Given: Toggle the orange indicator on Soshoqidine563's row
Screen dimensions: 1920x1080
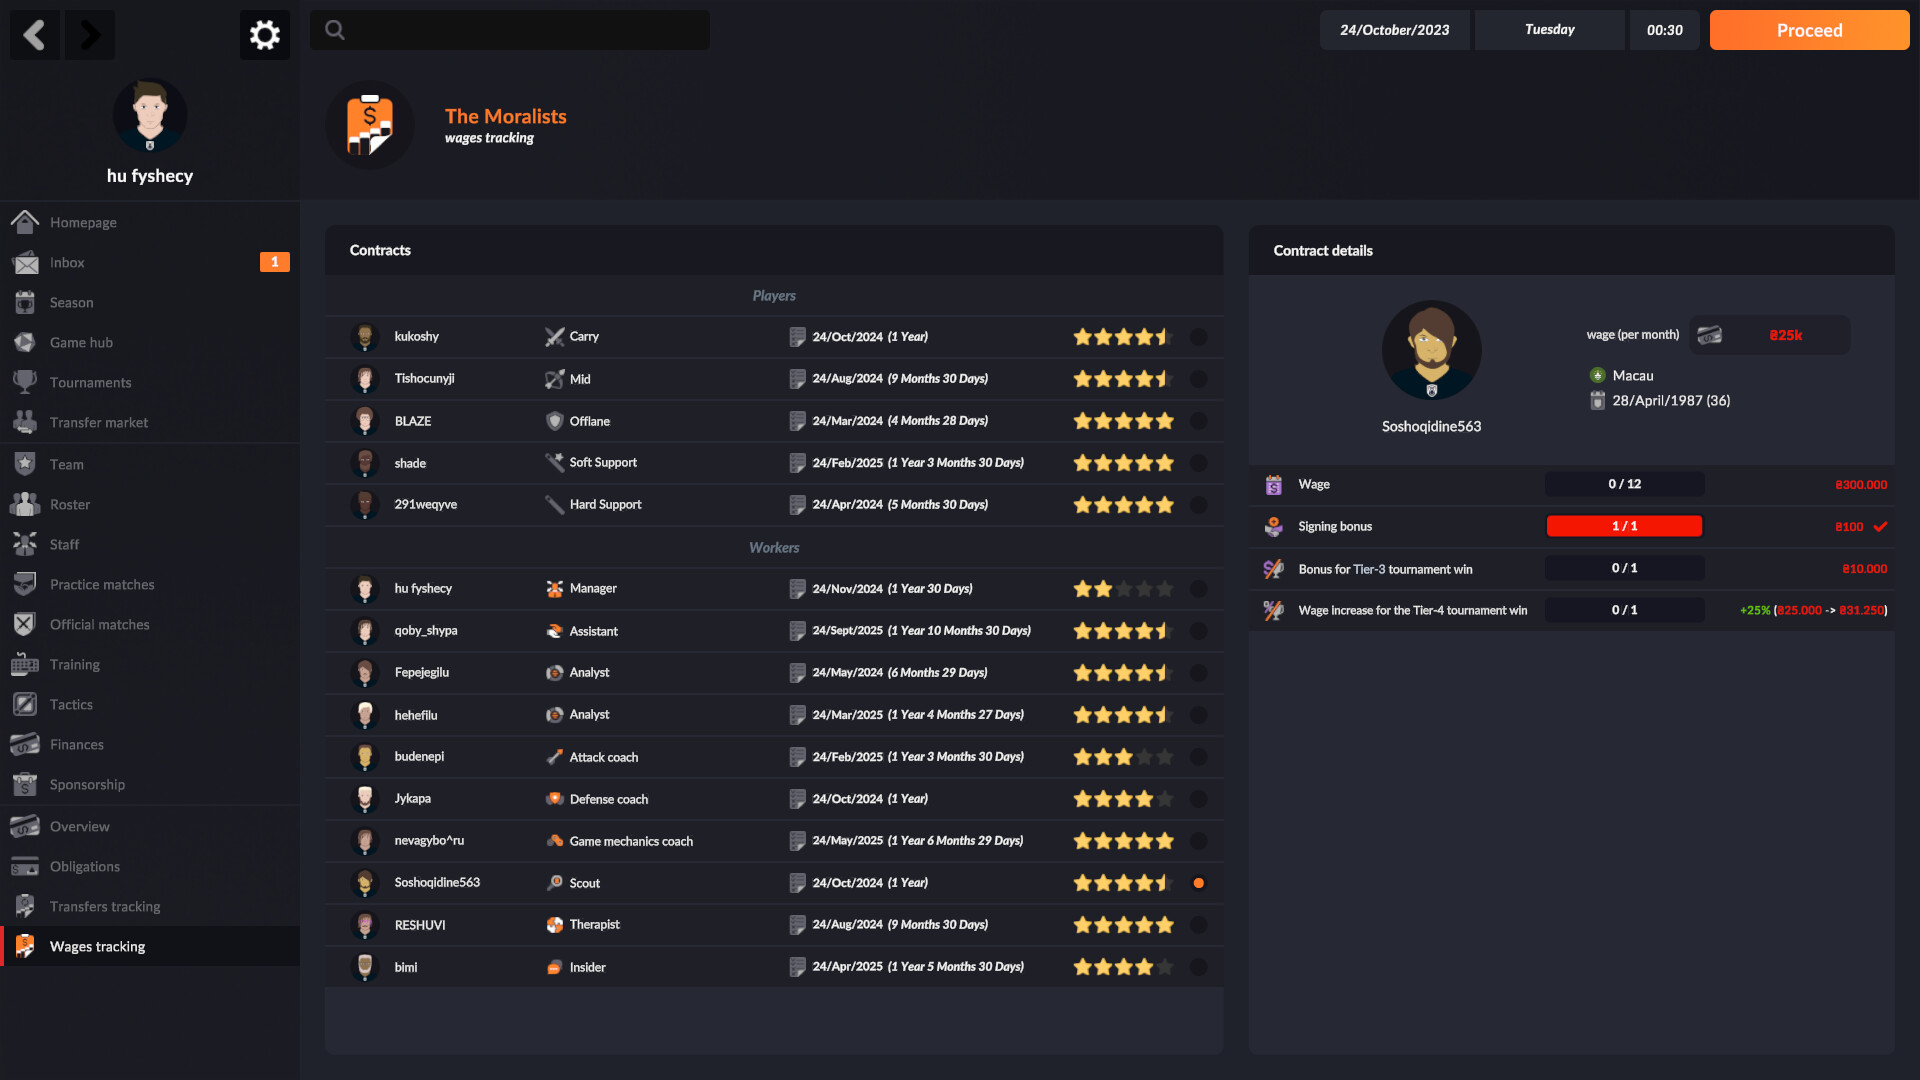Looking at the screenshot, I should pyautogui.click(x=1199, y=883).
